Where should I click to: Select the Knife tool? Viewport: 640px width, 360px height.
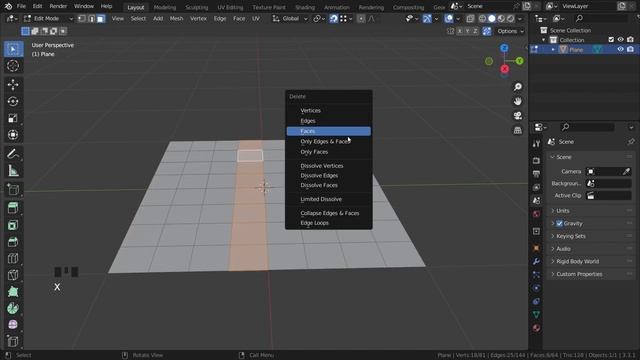[x=13, y=275]
